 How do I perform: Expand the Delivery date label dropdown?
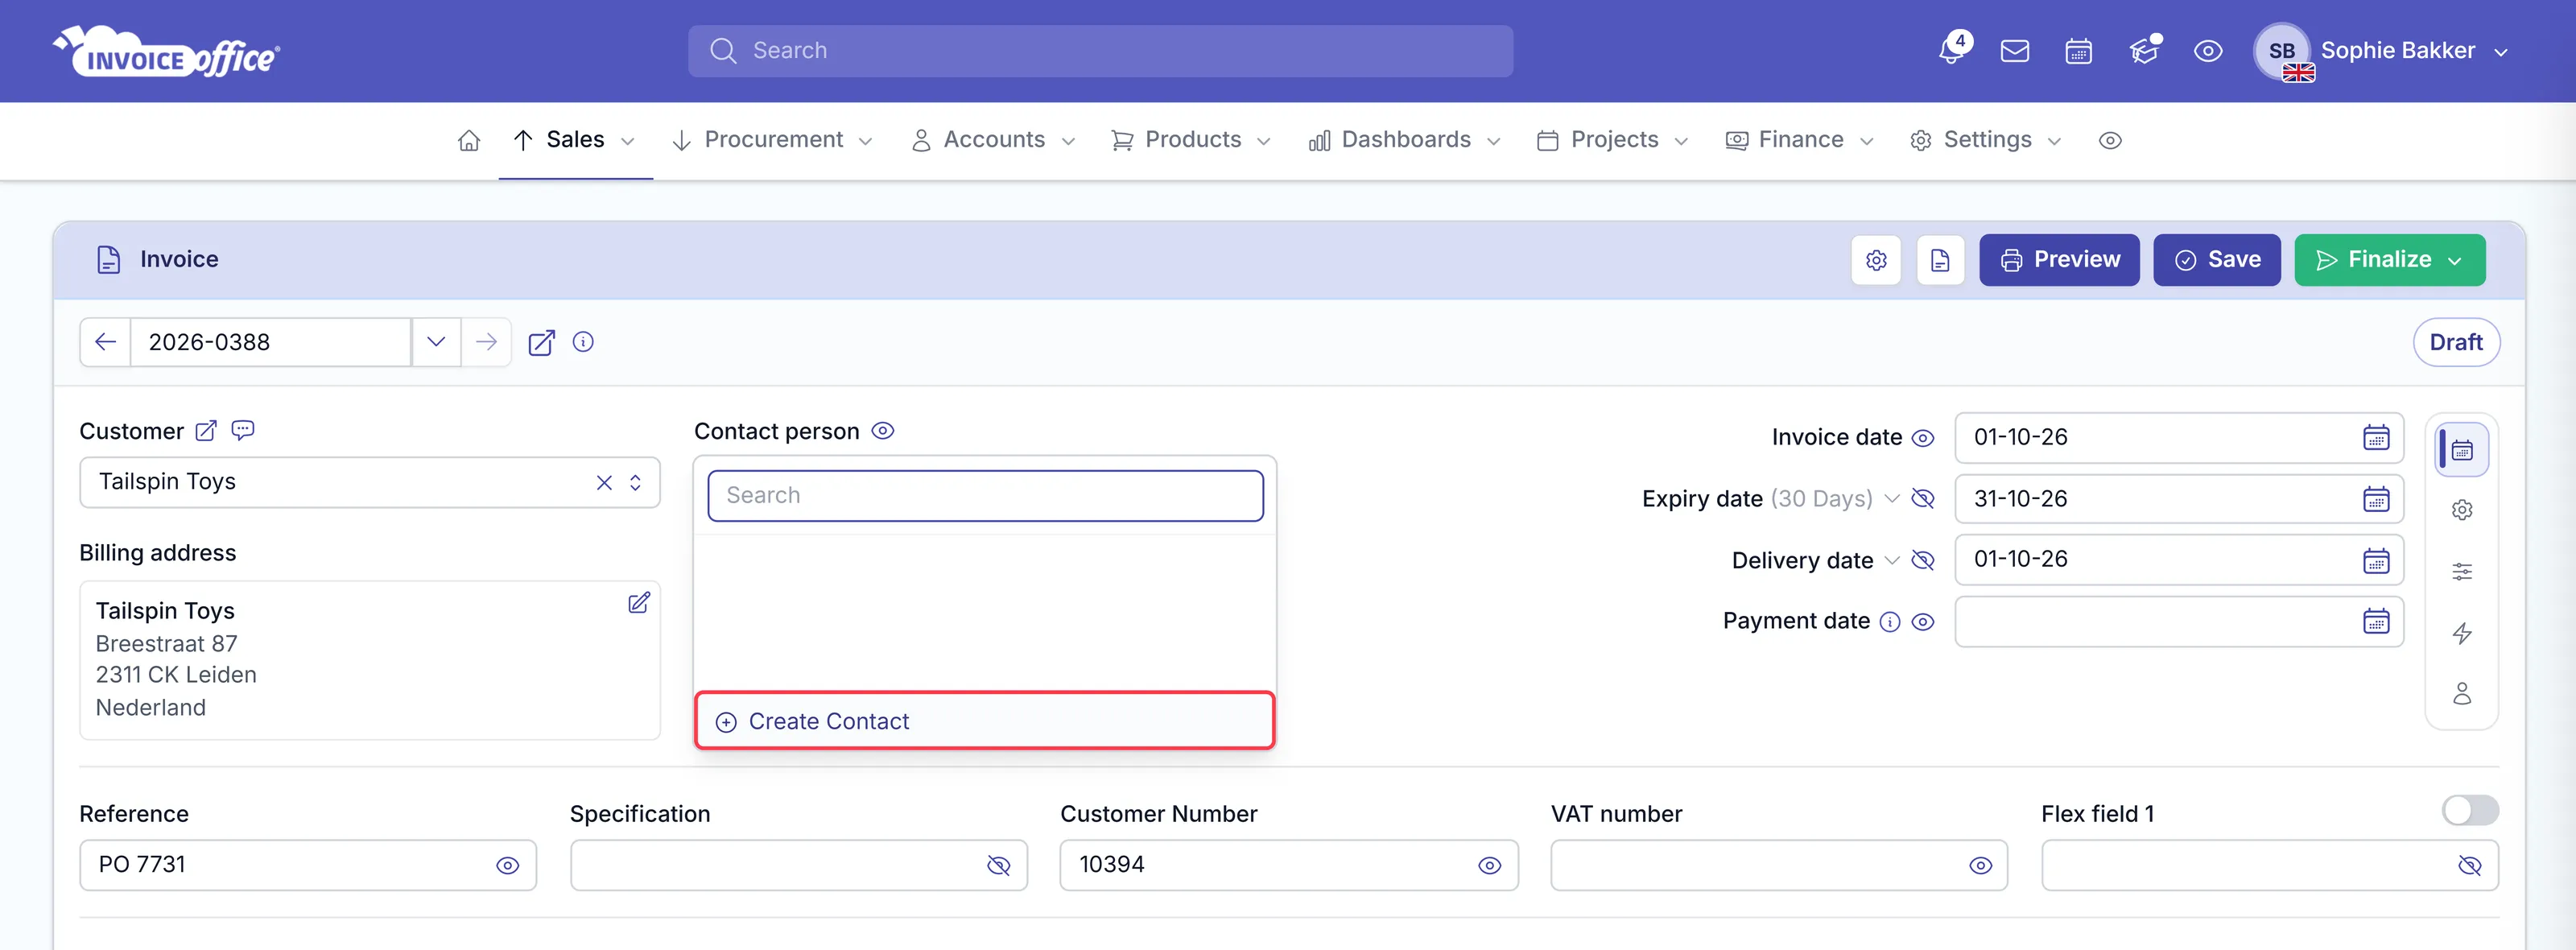1891,560
